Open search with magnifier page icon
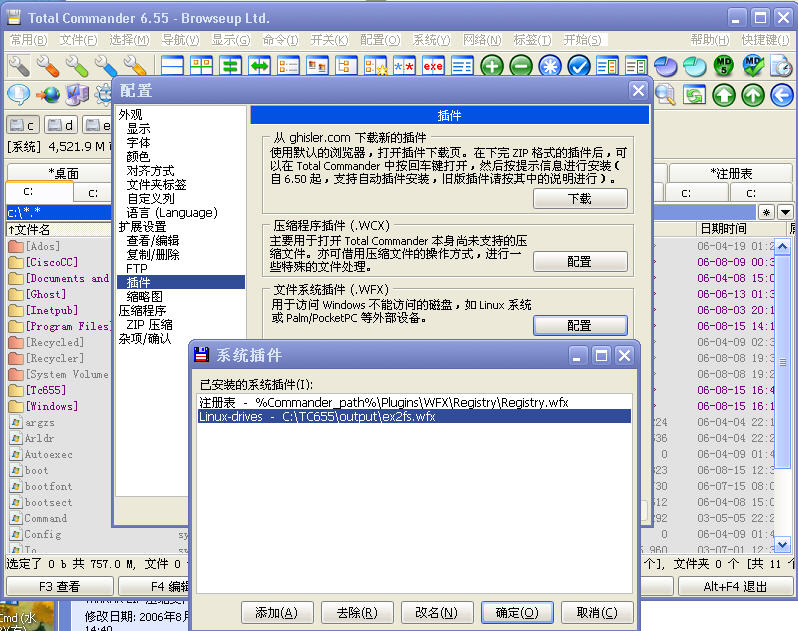 tap(665, 95)
